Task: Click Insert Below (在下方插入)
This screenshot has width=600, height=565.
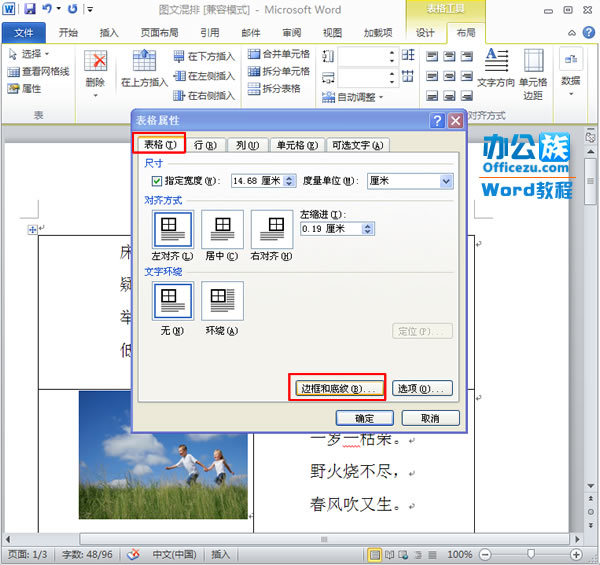Action: click(204, 57)
